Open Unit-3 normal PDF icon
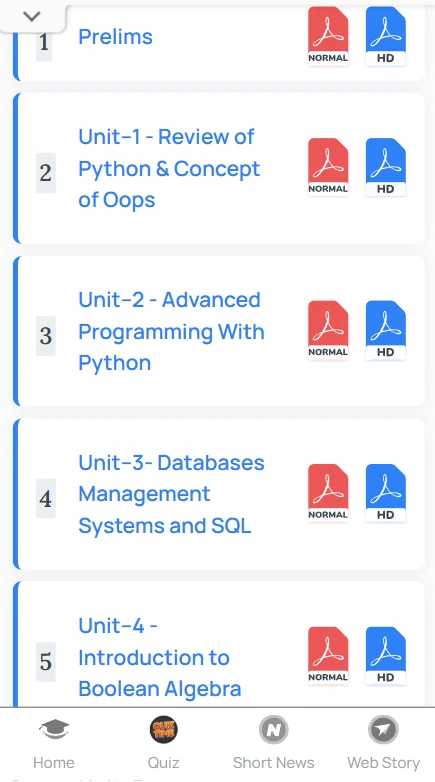The image size is (435, 782). tap(328, 493)
